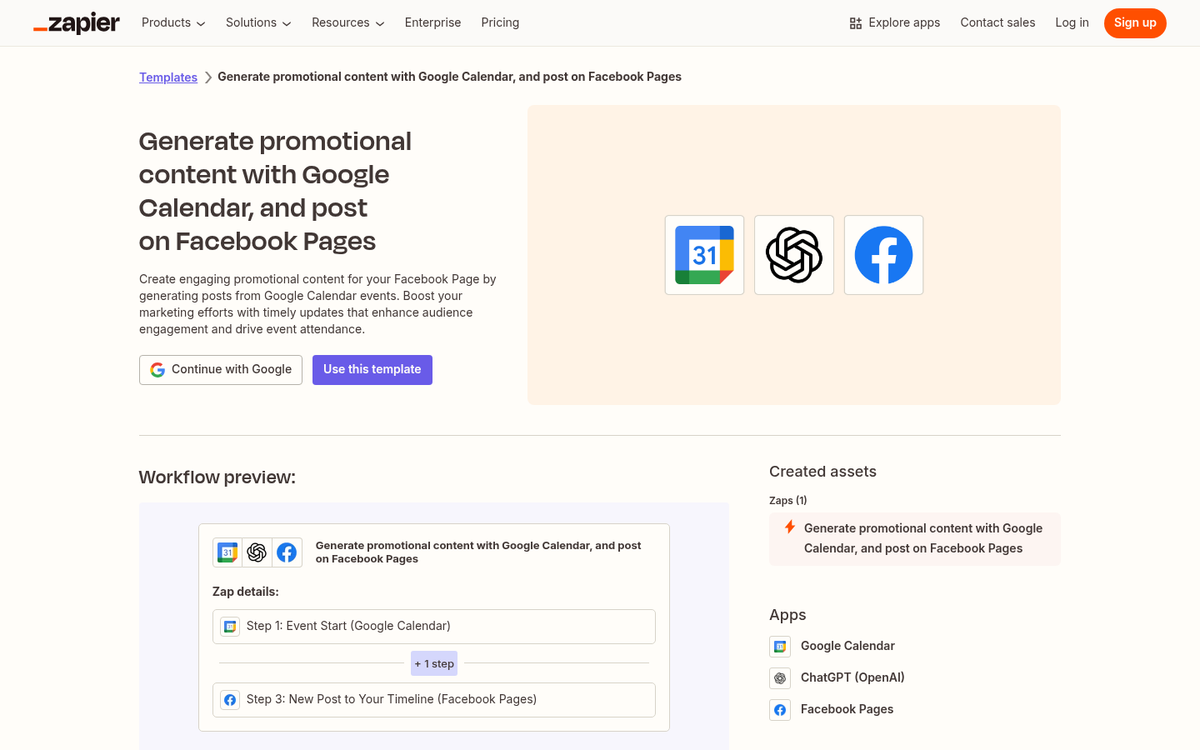Image resolution: width=1200 pixels, height=750 pixels.
Task: Click the Google Calendar icon in the hero banner
Action: point(704,254)
